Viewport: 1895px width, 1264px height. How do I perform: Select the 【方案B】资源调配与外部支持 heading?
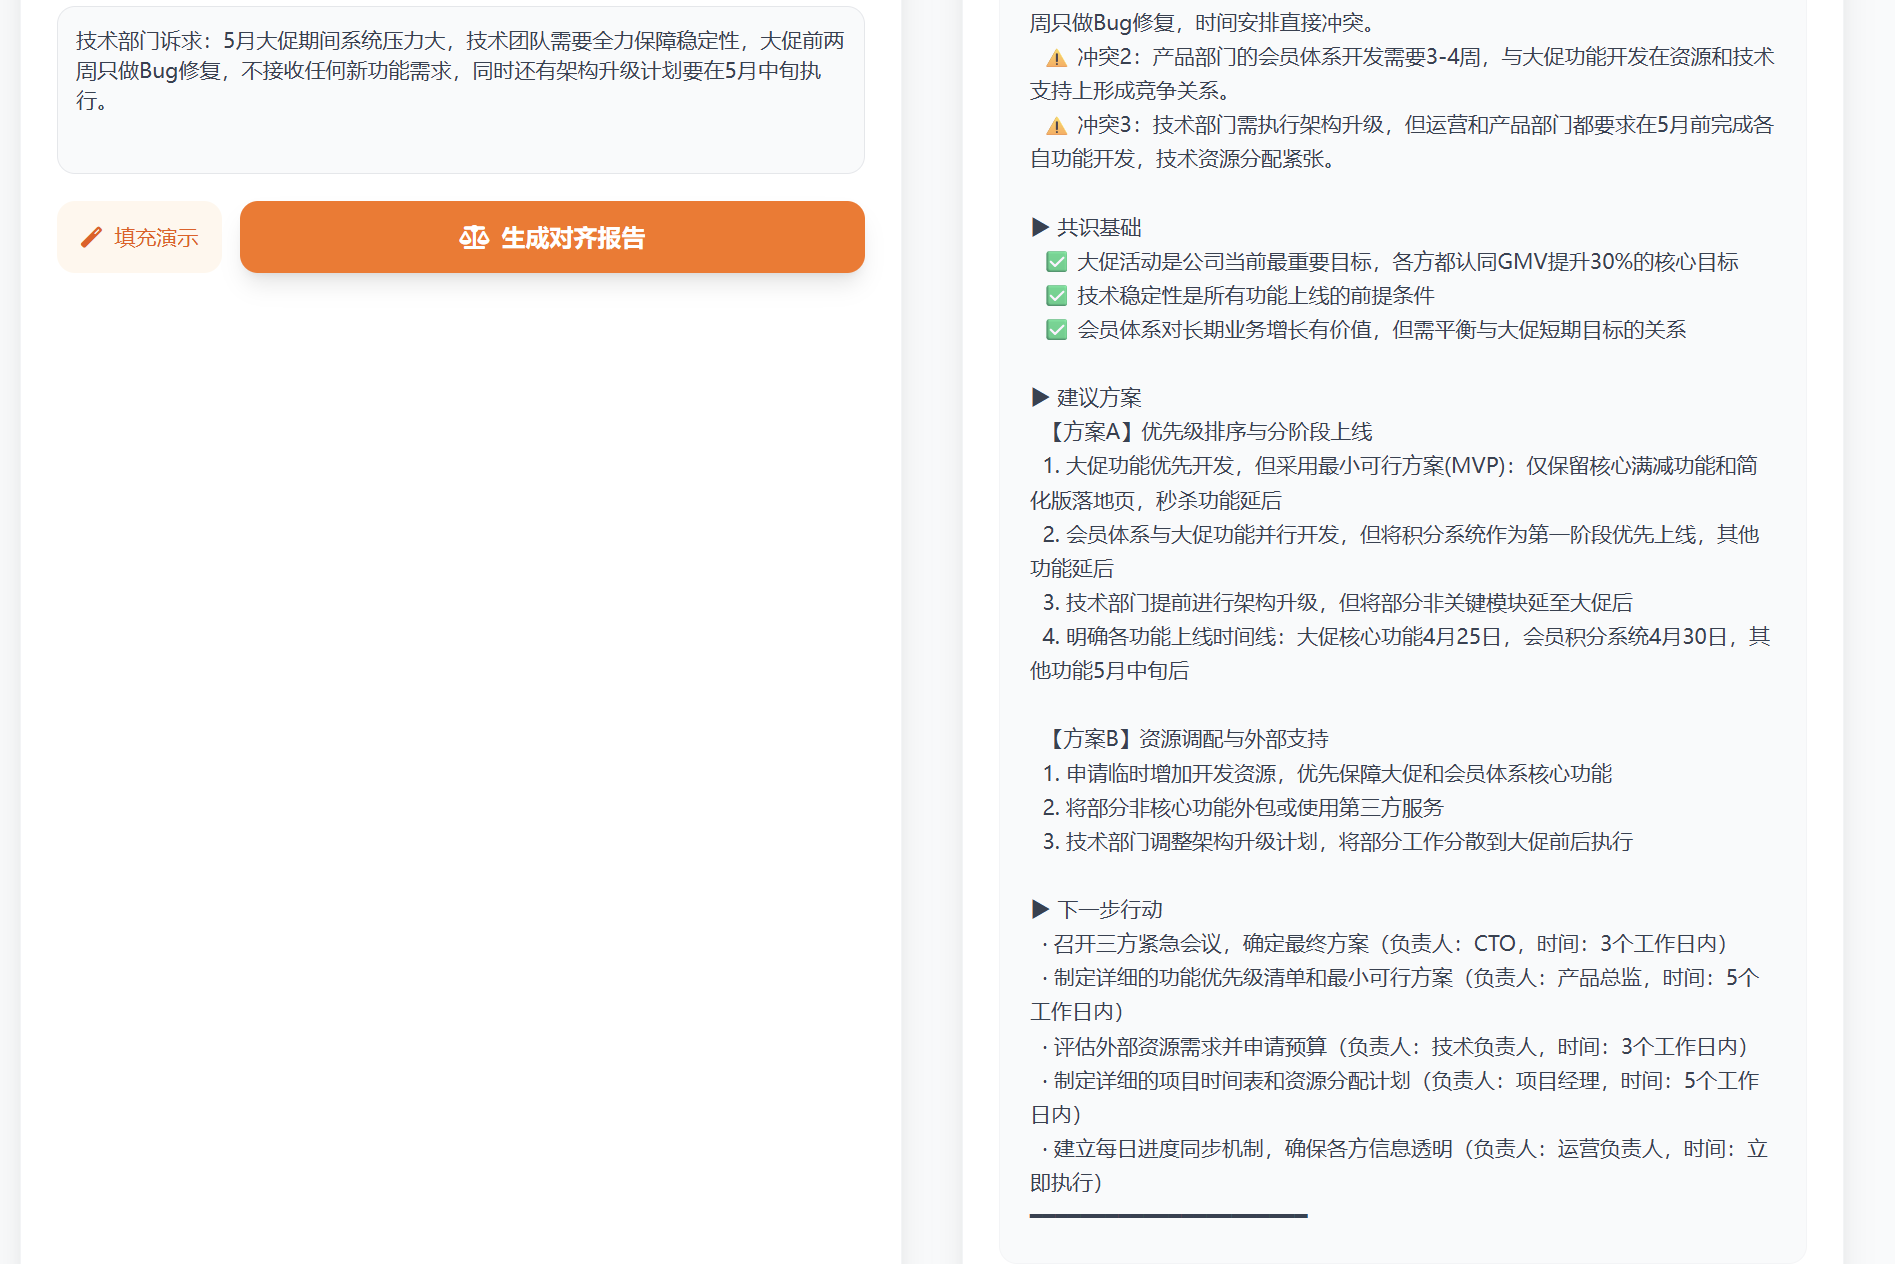click(1184, 739)
